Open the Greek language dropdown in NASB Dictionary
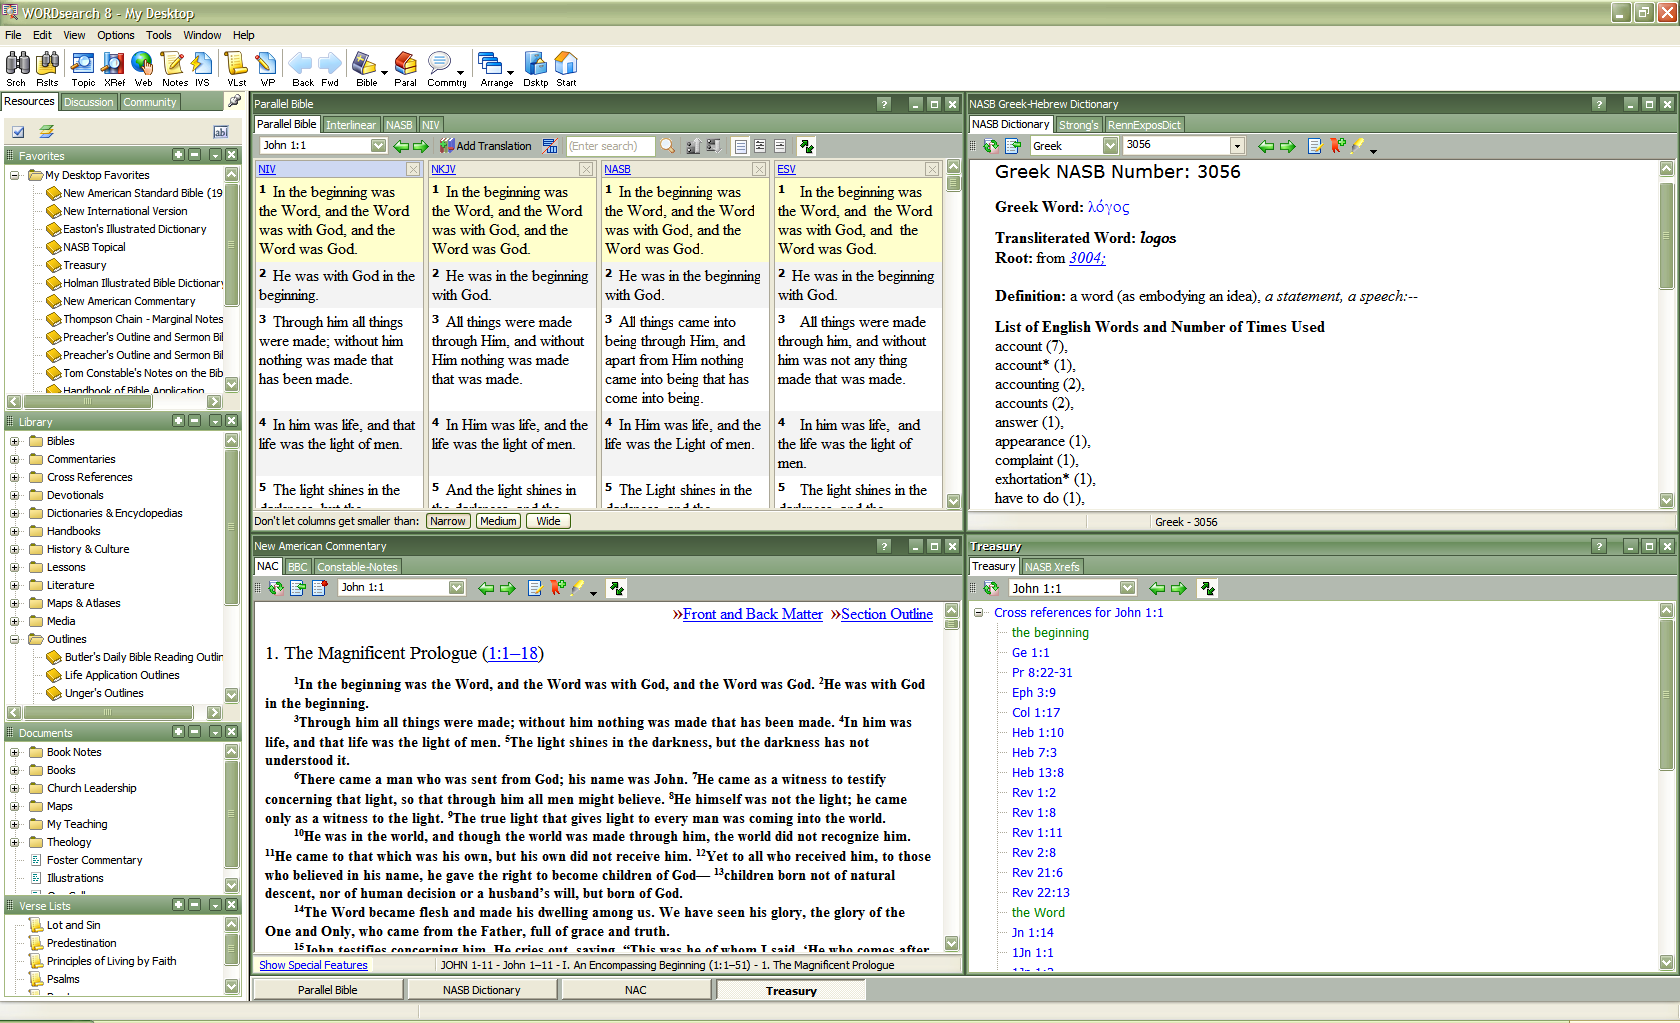This screenshot has width=1680, height=1023. (1110, 146)
